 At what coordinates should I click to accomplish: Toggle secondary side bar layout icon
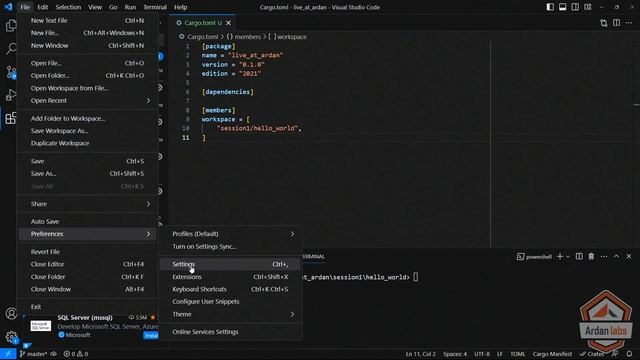[575, 7]
